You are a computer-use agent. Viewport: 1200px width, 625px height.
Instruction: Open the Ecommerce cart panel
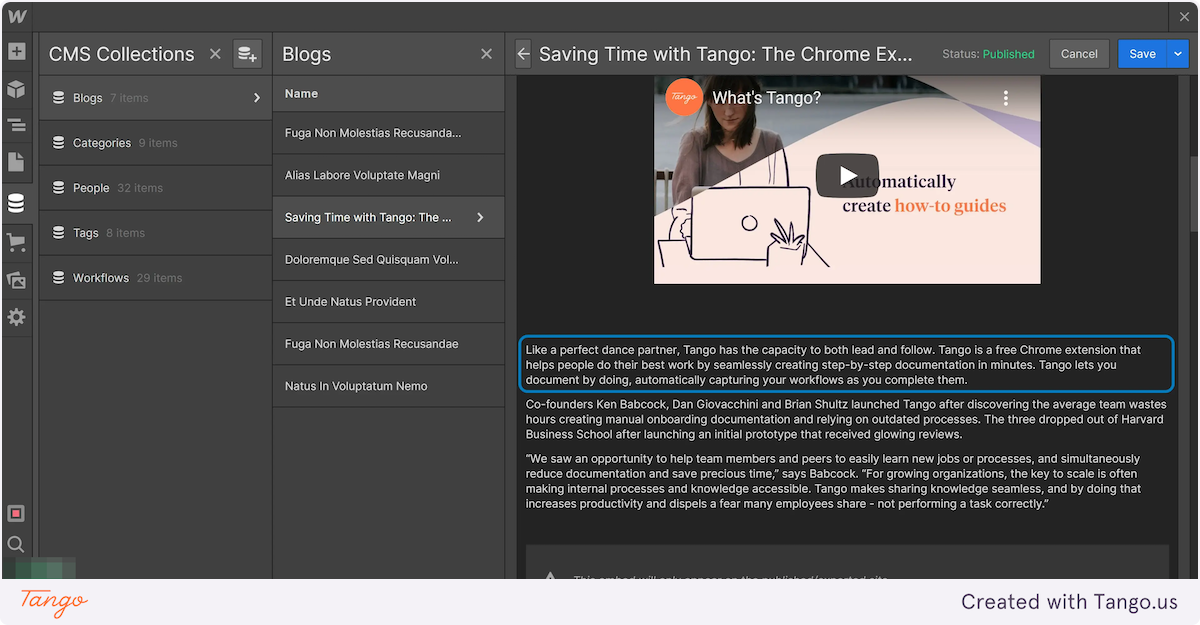(16, 242)
